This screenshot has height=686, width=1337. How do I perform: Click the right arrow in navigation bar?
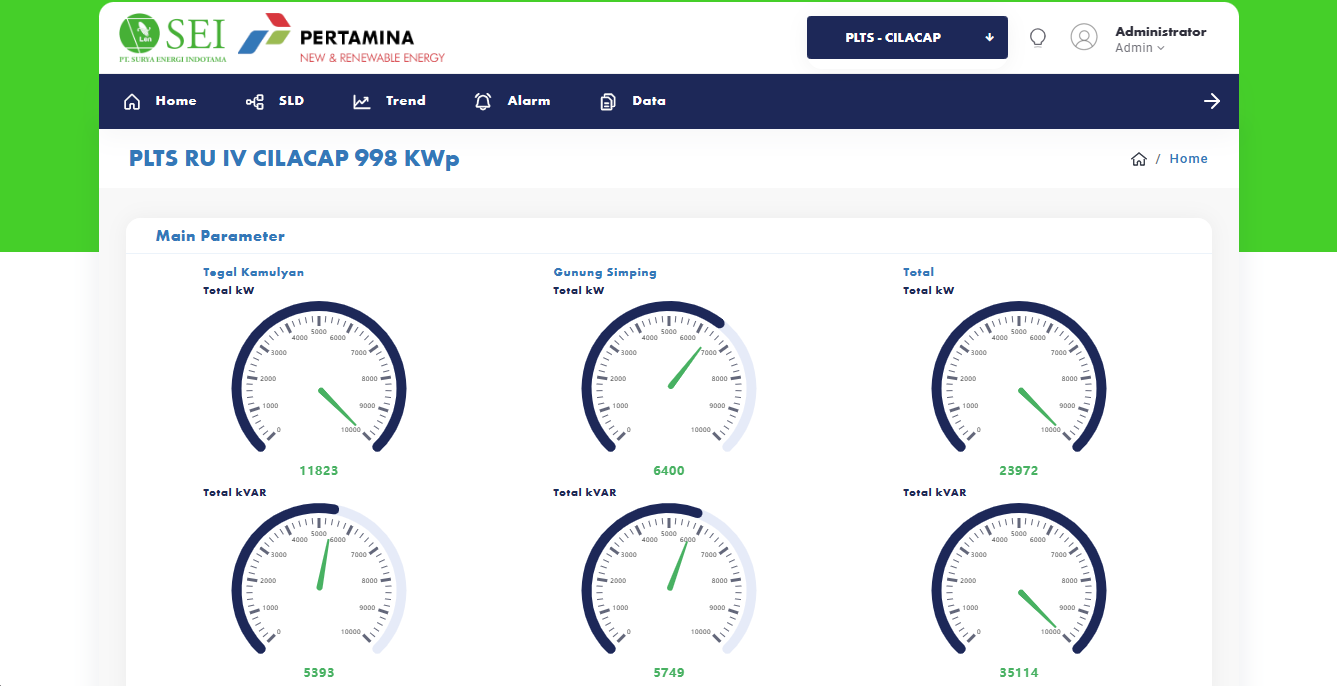[x=1212, y=101]
